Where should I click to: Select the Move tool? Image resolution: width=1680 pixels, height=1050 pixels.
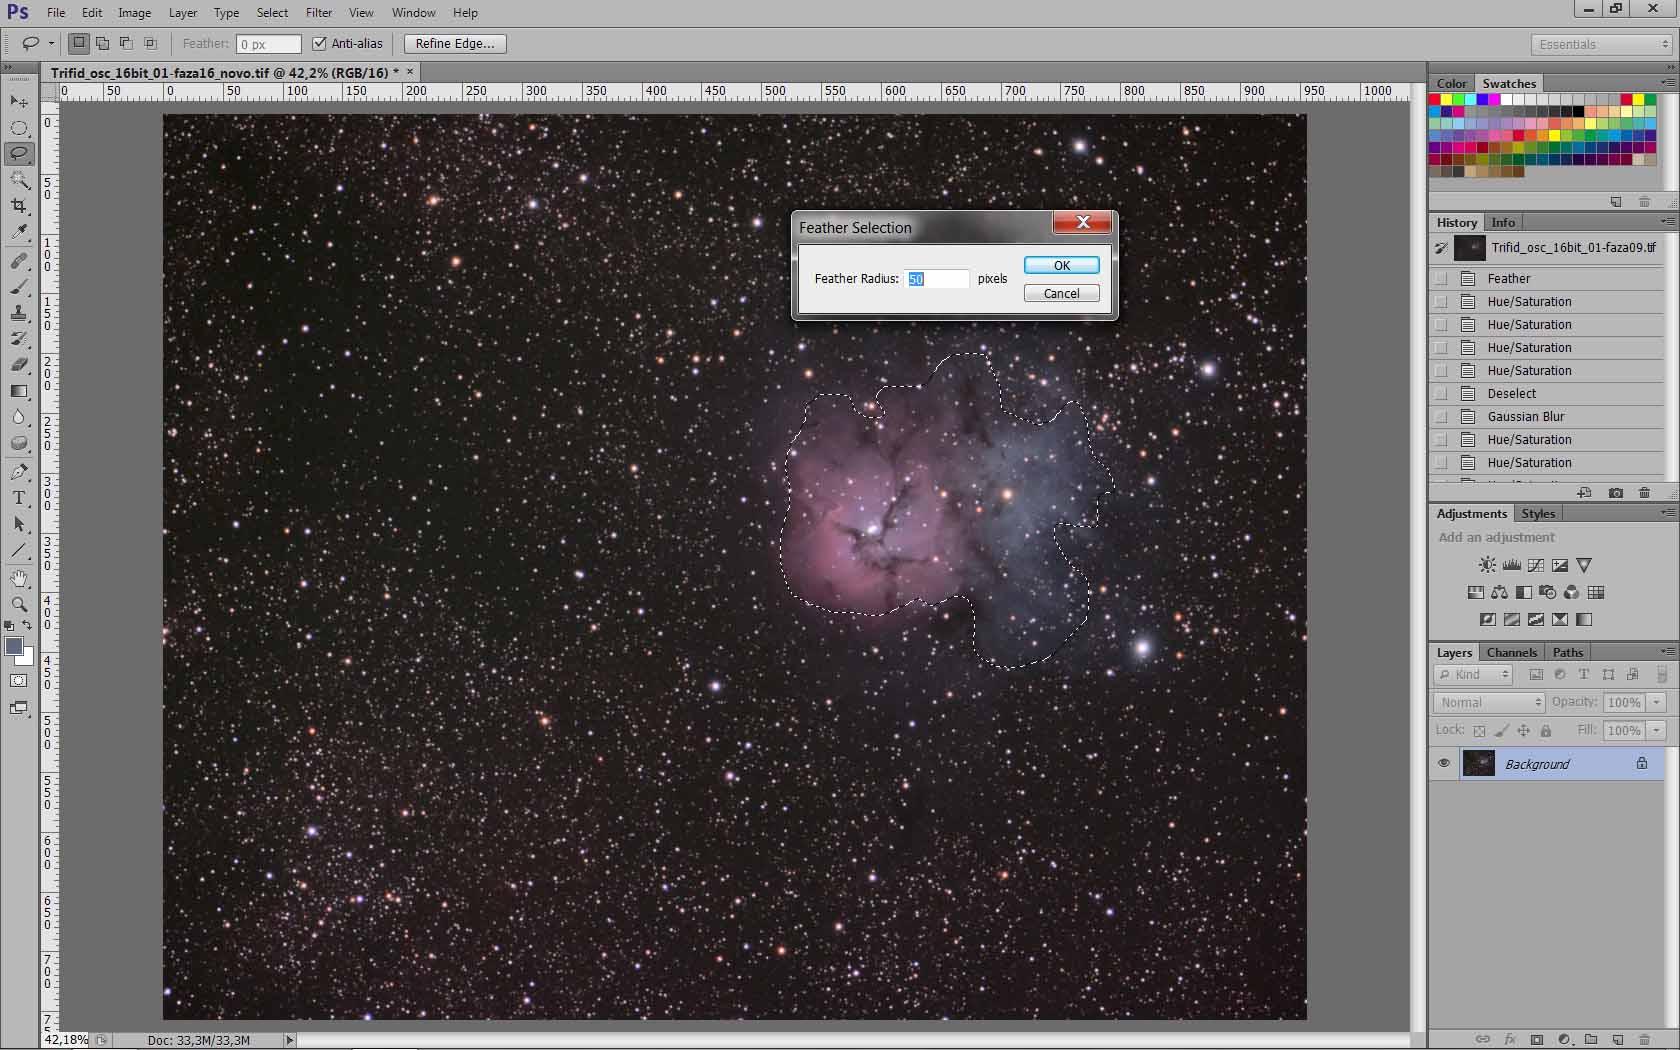click(x=19, y=101)
